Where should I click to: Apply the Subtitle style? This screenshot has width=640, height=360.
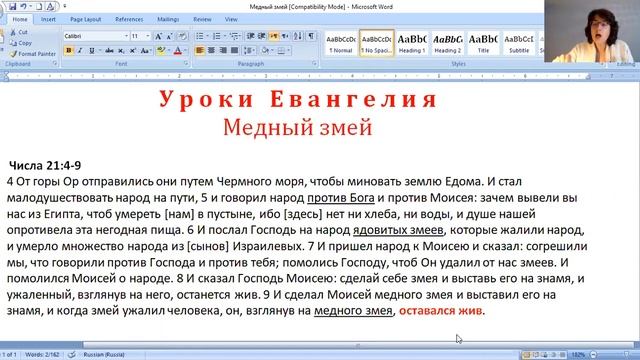pyautogui.click(x=519, y=43)
